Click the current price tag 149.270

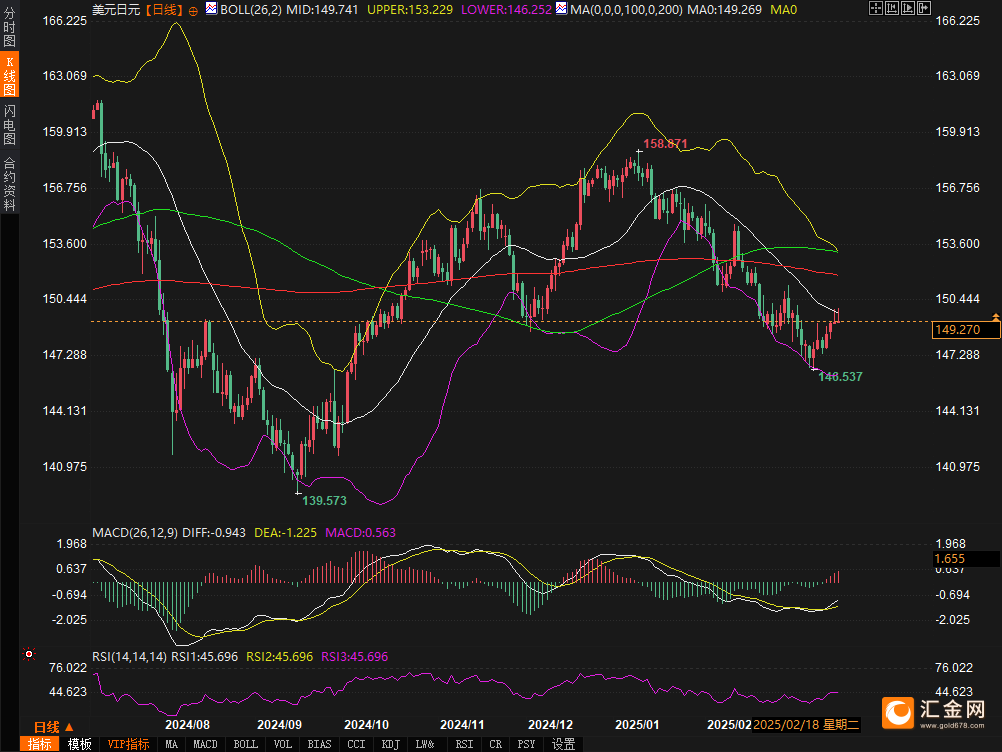(966, 330)
